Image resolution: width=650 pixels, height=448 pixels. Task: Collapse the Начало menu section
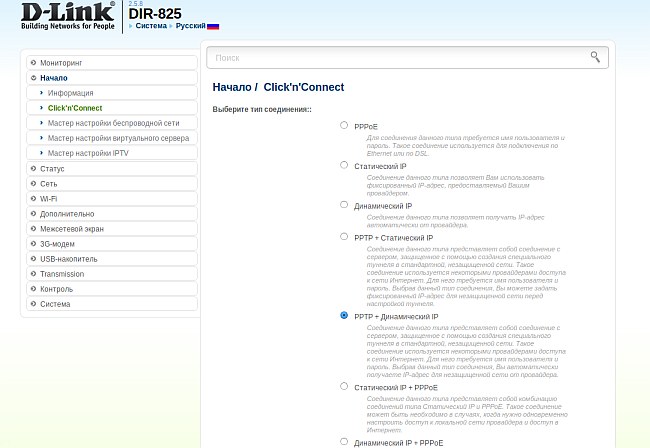coord(112,78)
